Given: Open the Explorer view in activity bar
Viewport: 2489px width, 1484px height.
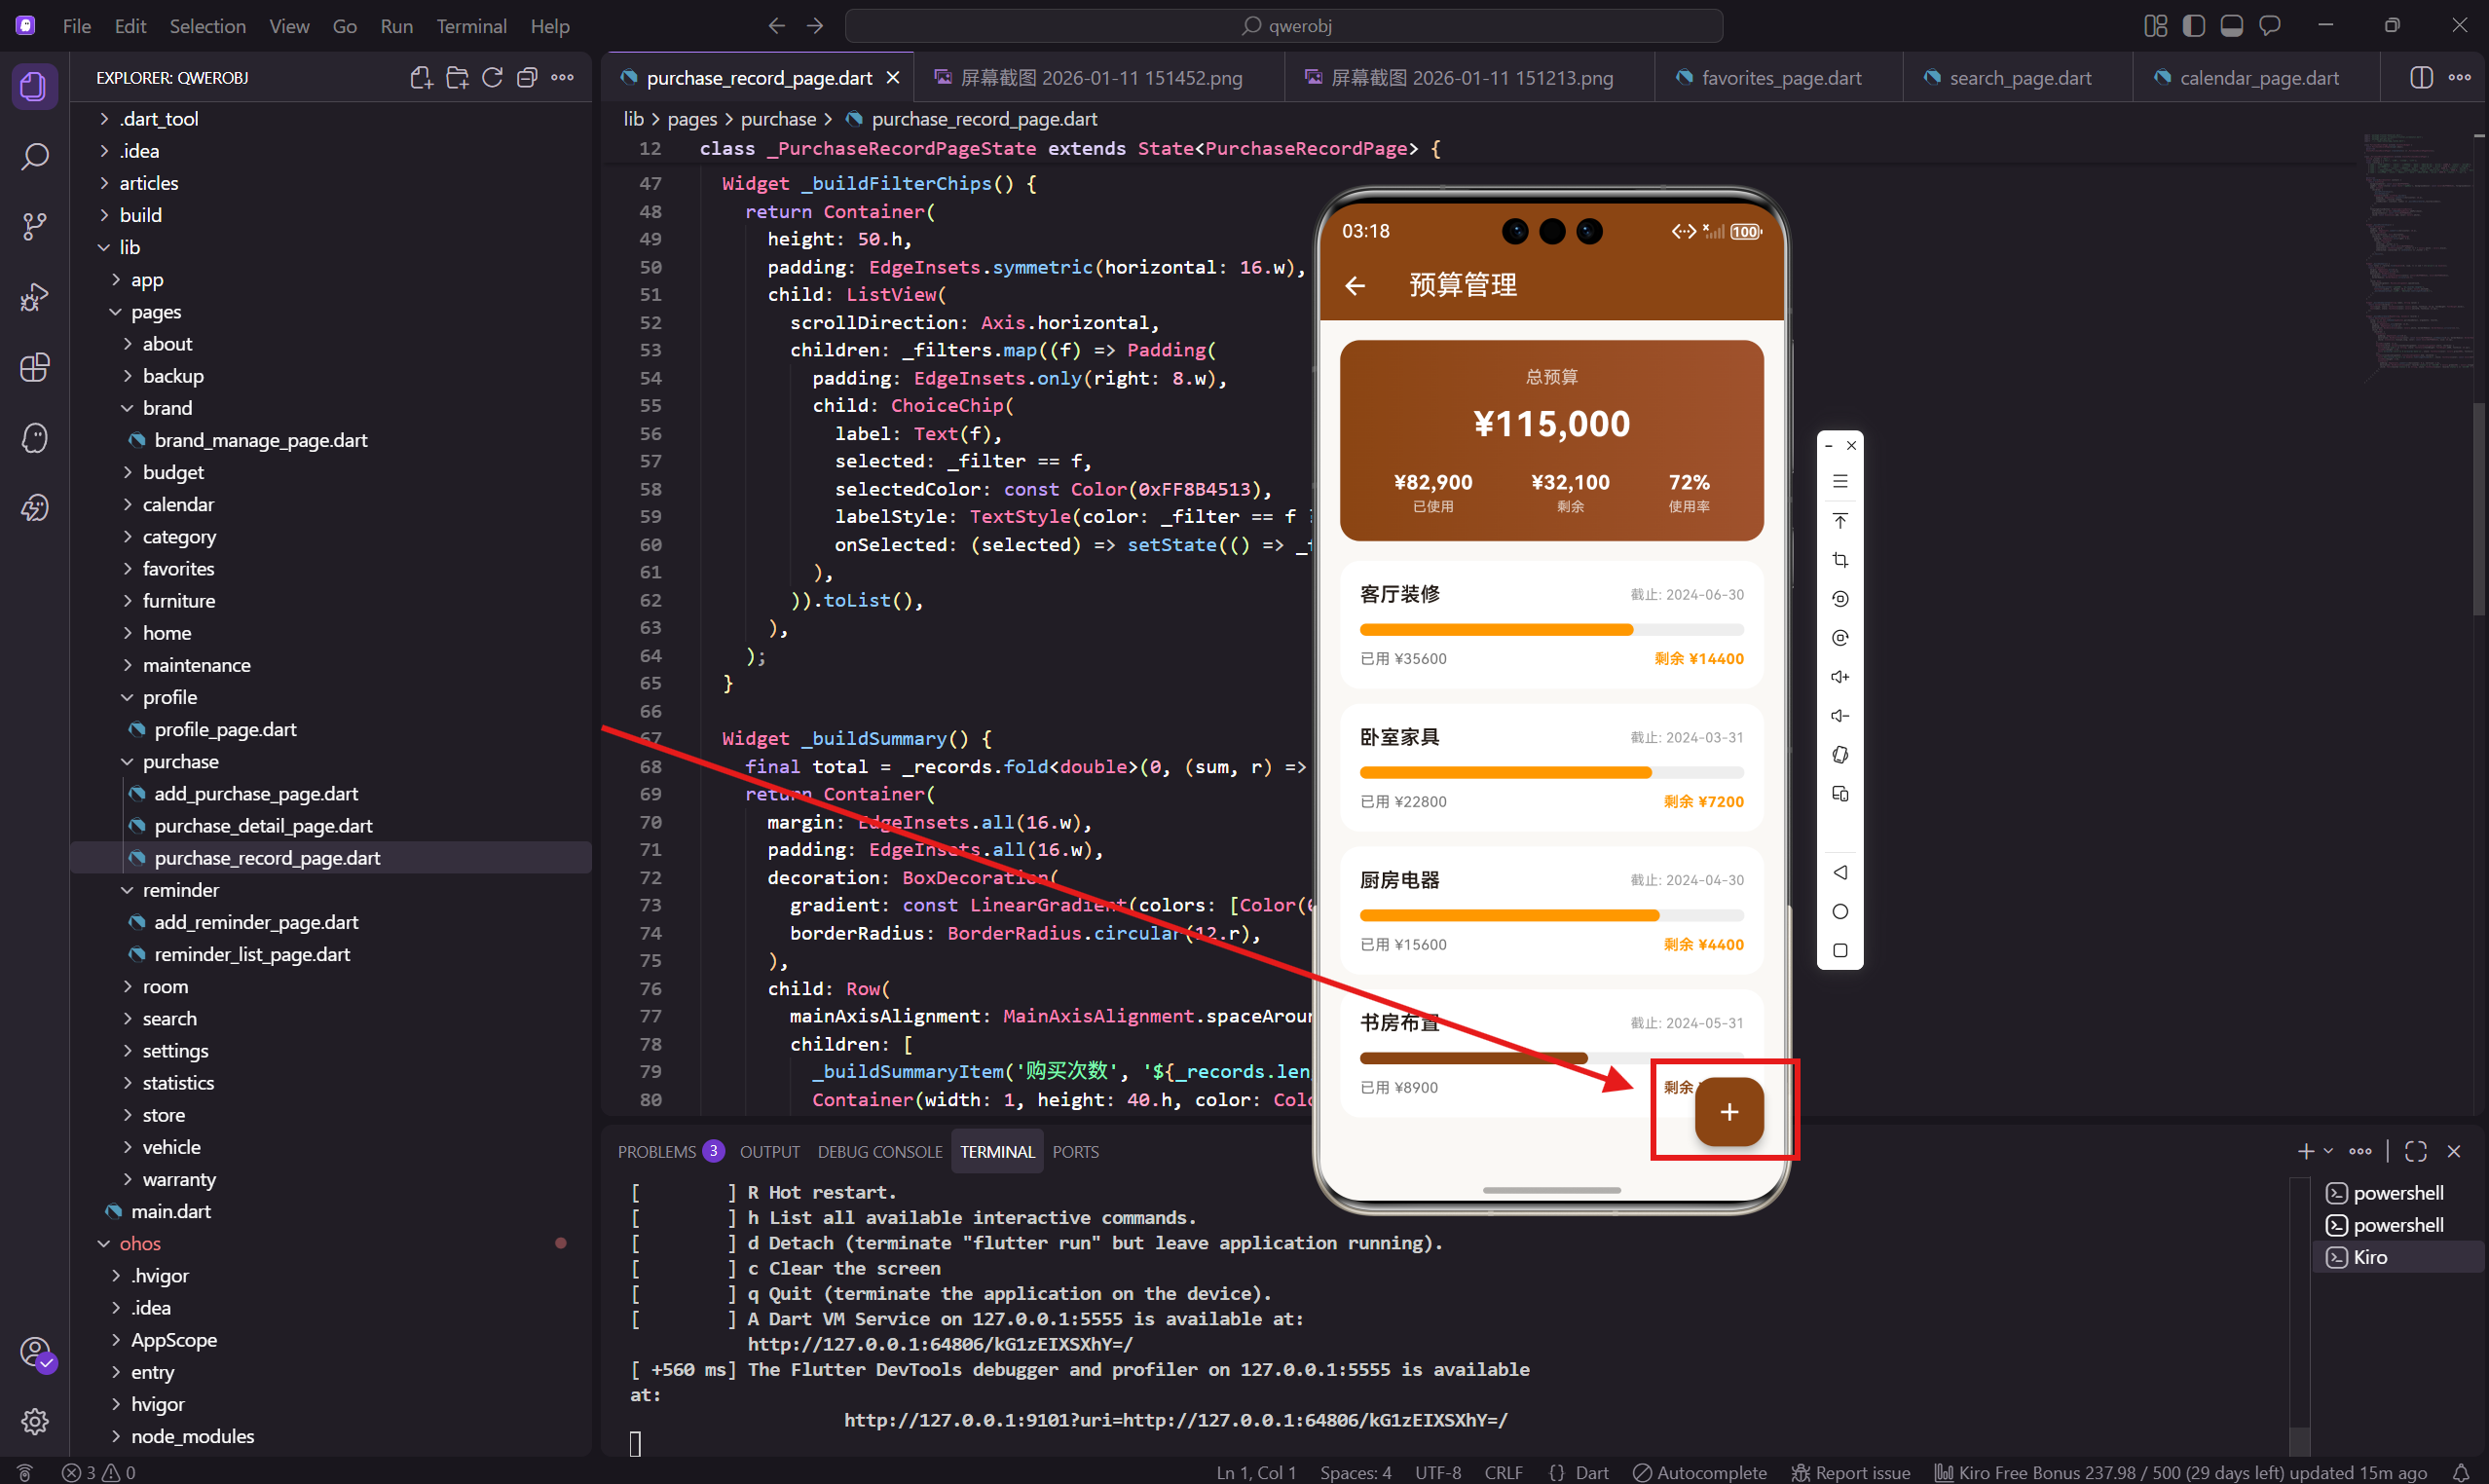Looking at the screenshot, I should tap(34, 87).
